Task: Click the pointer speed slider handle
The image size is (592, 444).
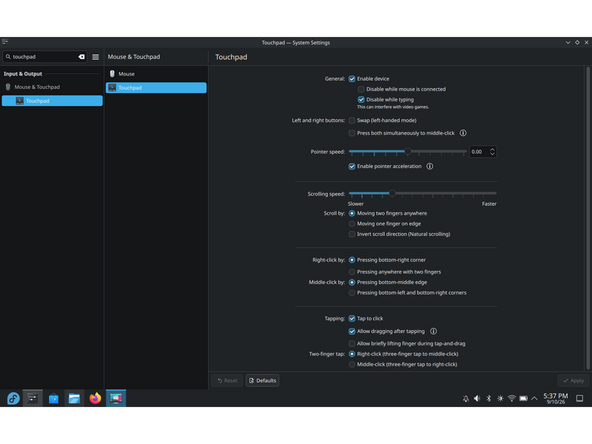Action: 407,151
